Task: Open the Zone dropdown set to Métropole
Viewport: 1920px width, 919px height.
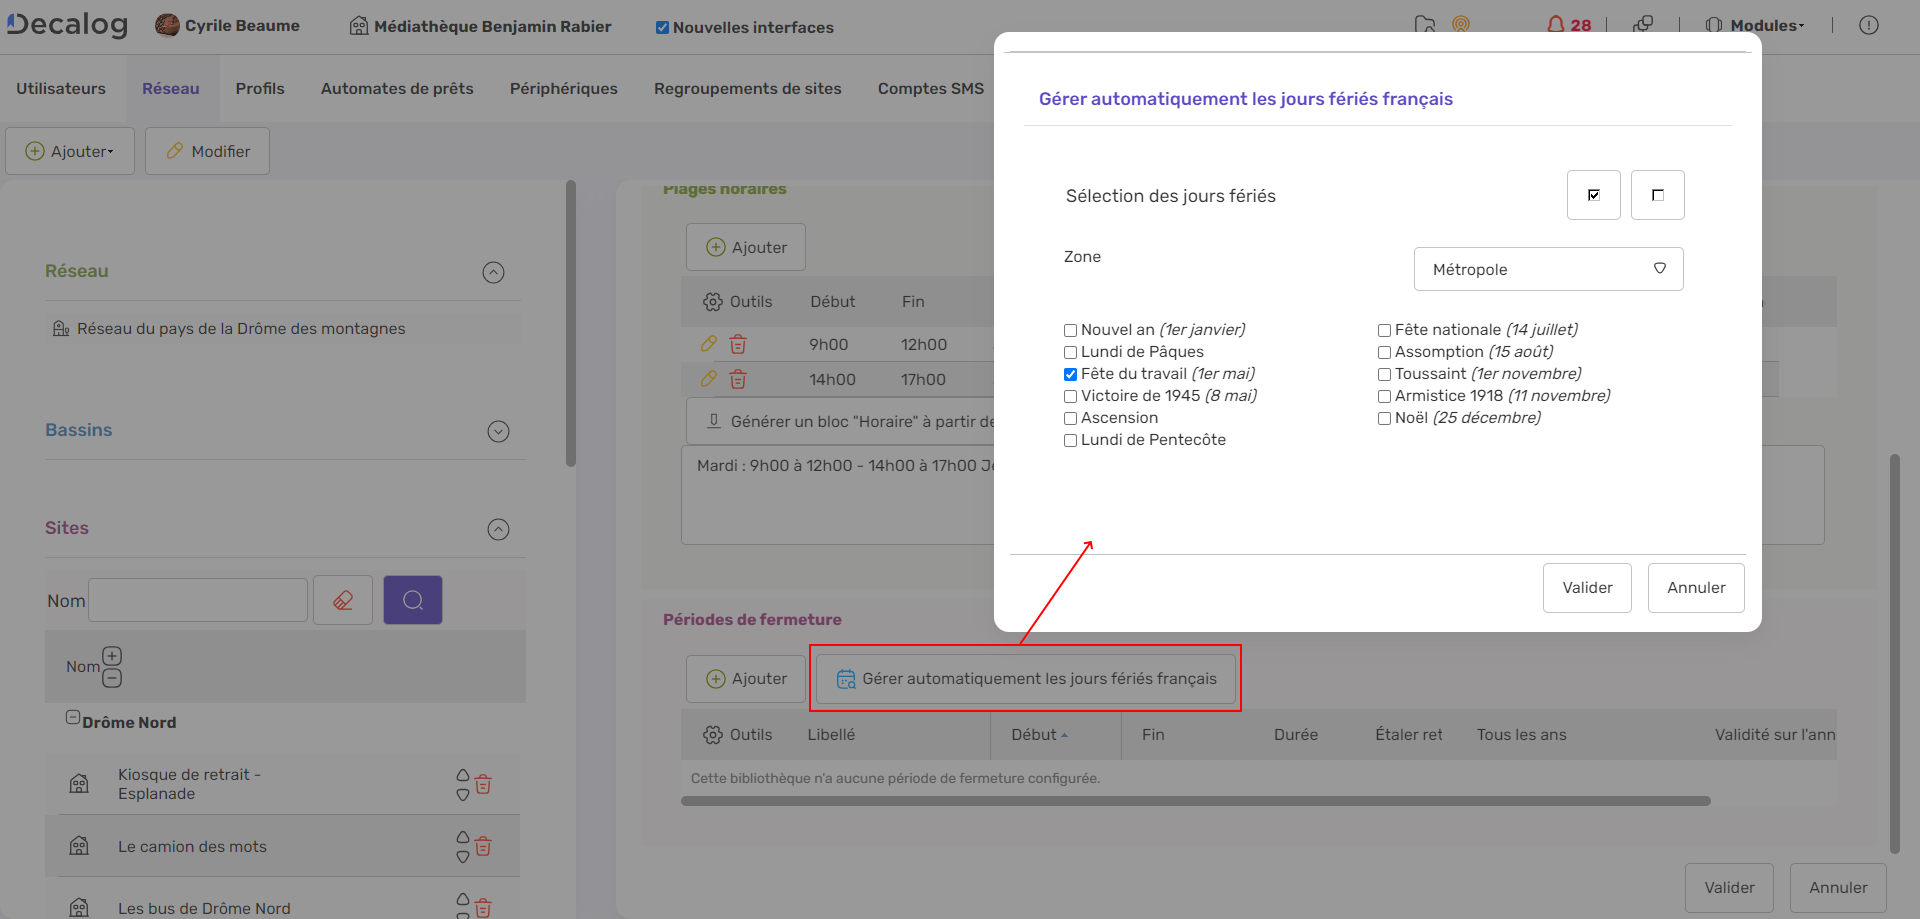Action: tap(1548, 269)
